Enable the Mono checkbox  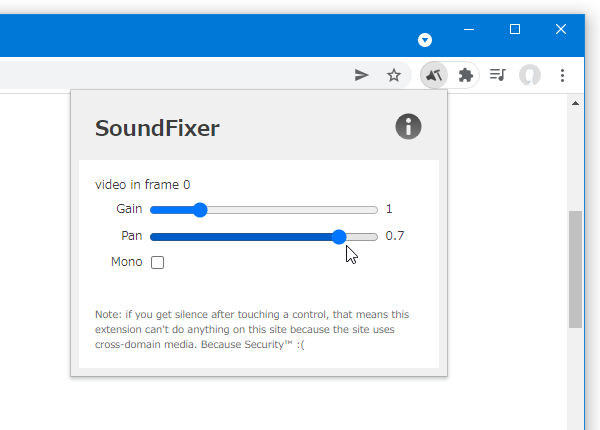pyautogui.click(x=157, y=262)
